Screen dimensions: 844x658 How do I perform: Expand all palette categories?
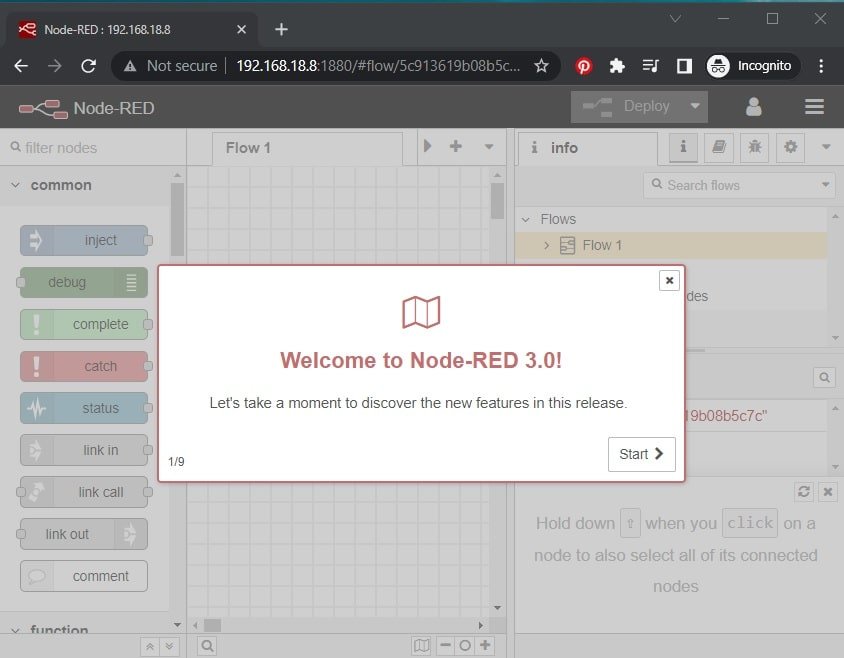point(169,646)
